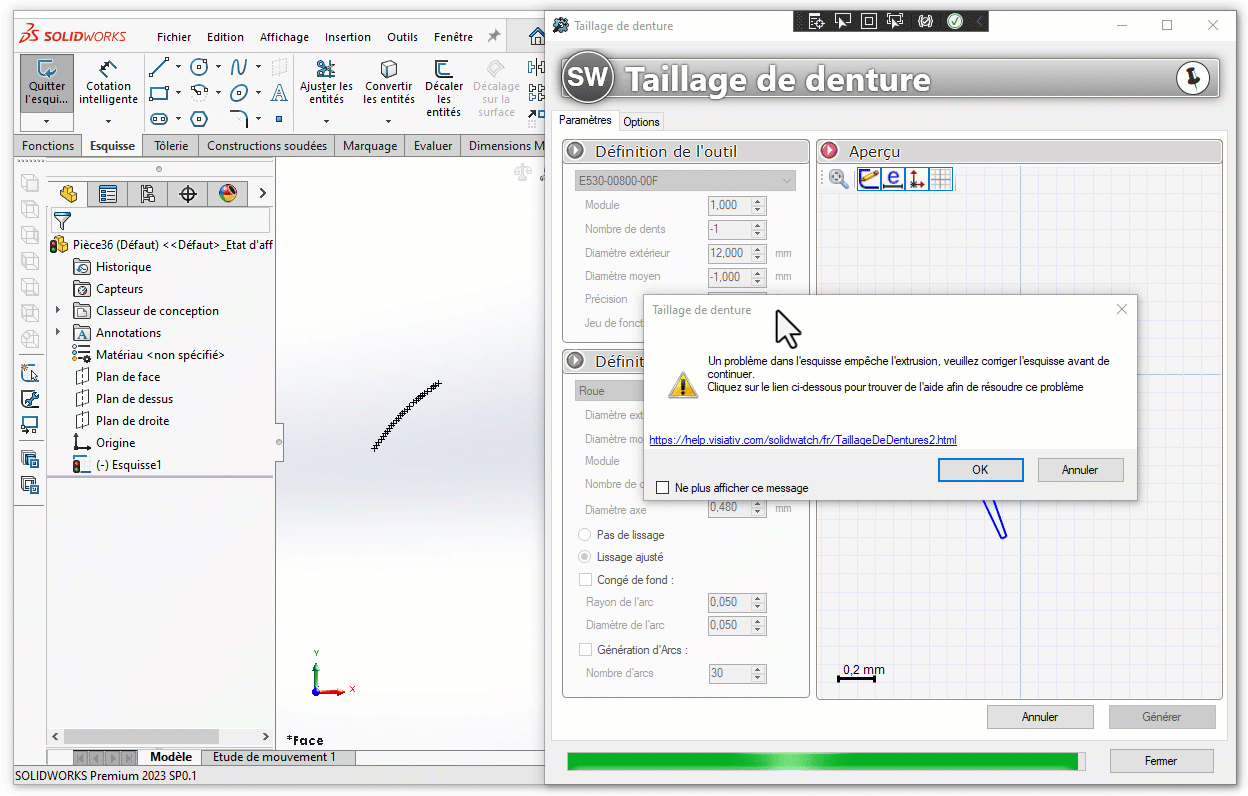Open the E530-00800-00F tool dropdown

[685, 181]
